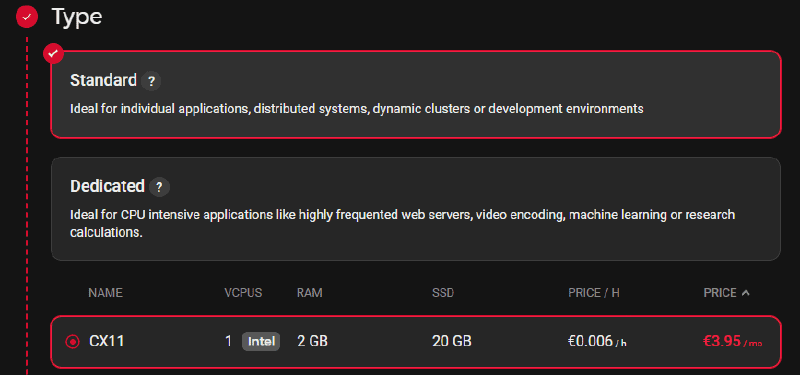Click the €3.95/mo monthly price
This screenshot has height=375, width=800.
point(733,341)
